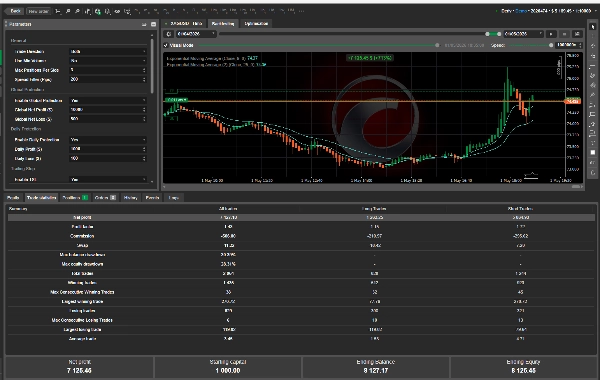Open the Positions tab

(x=75, y=197)
